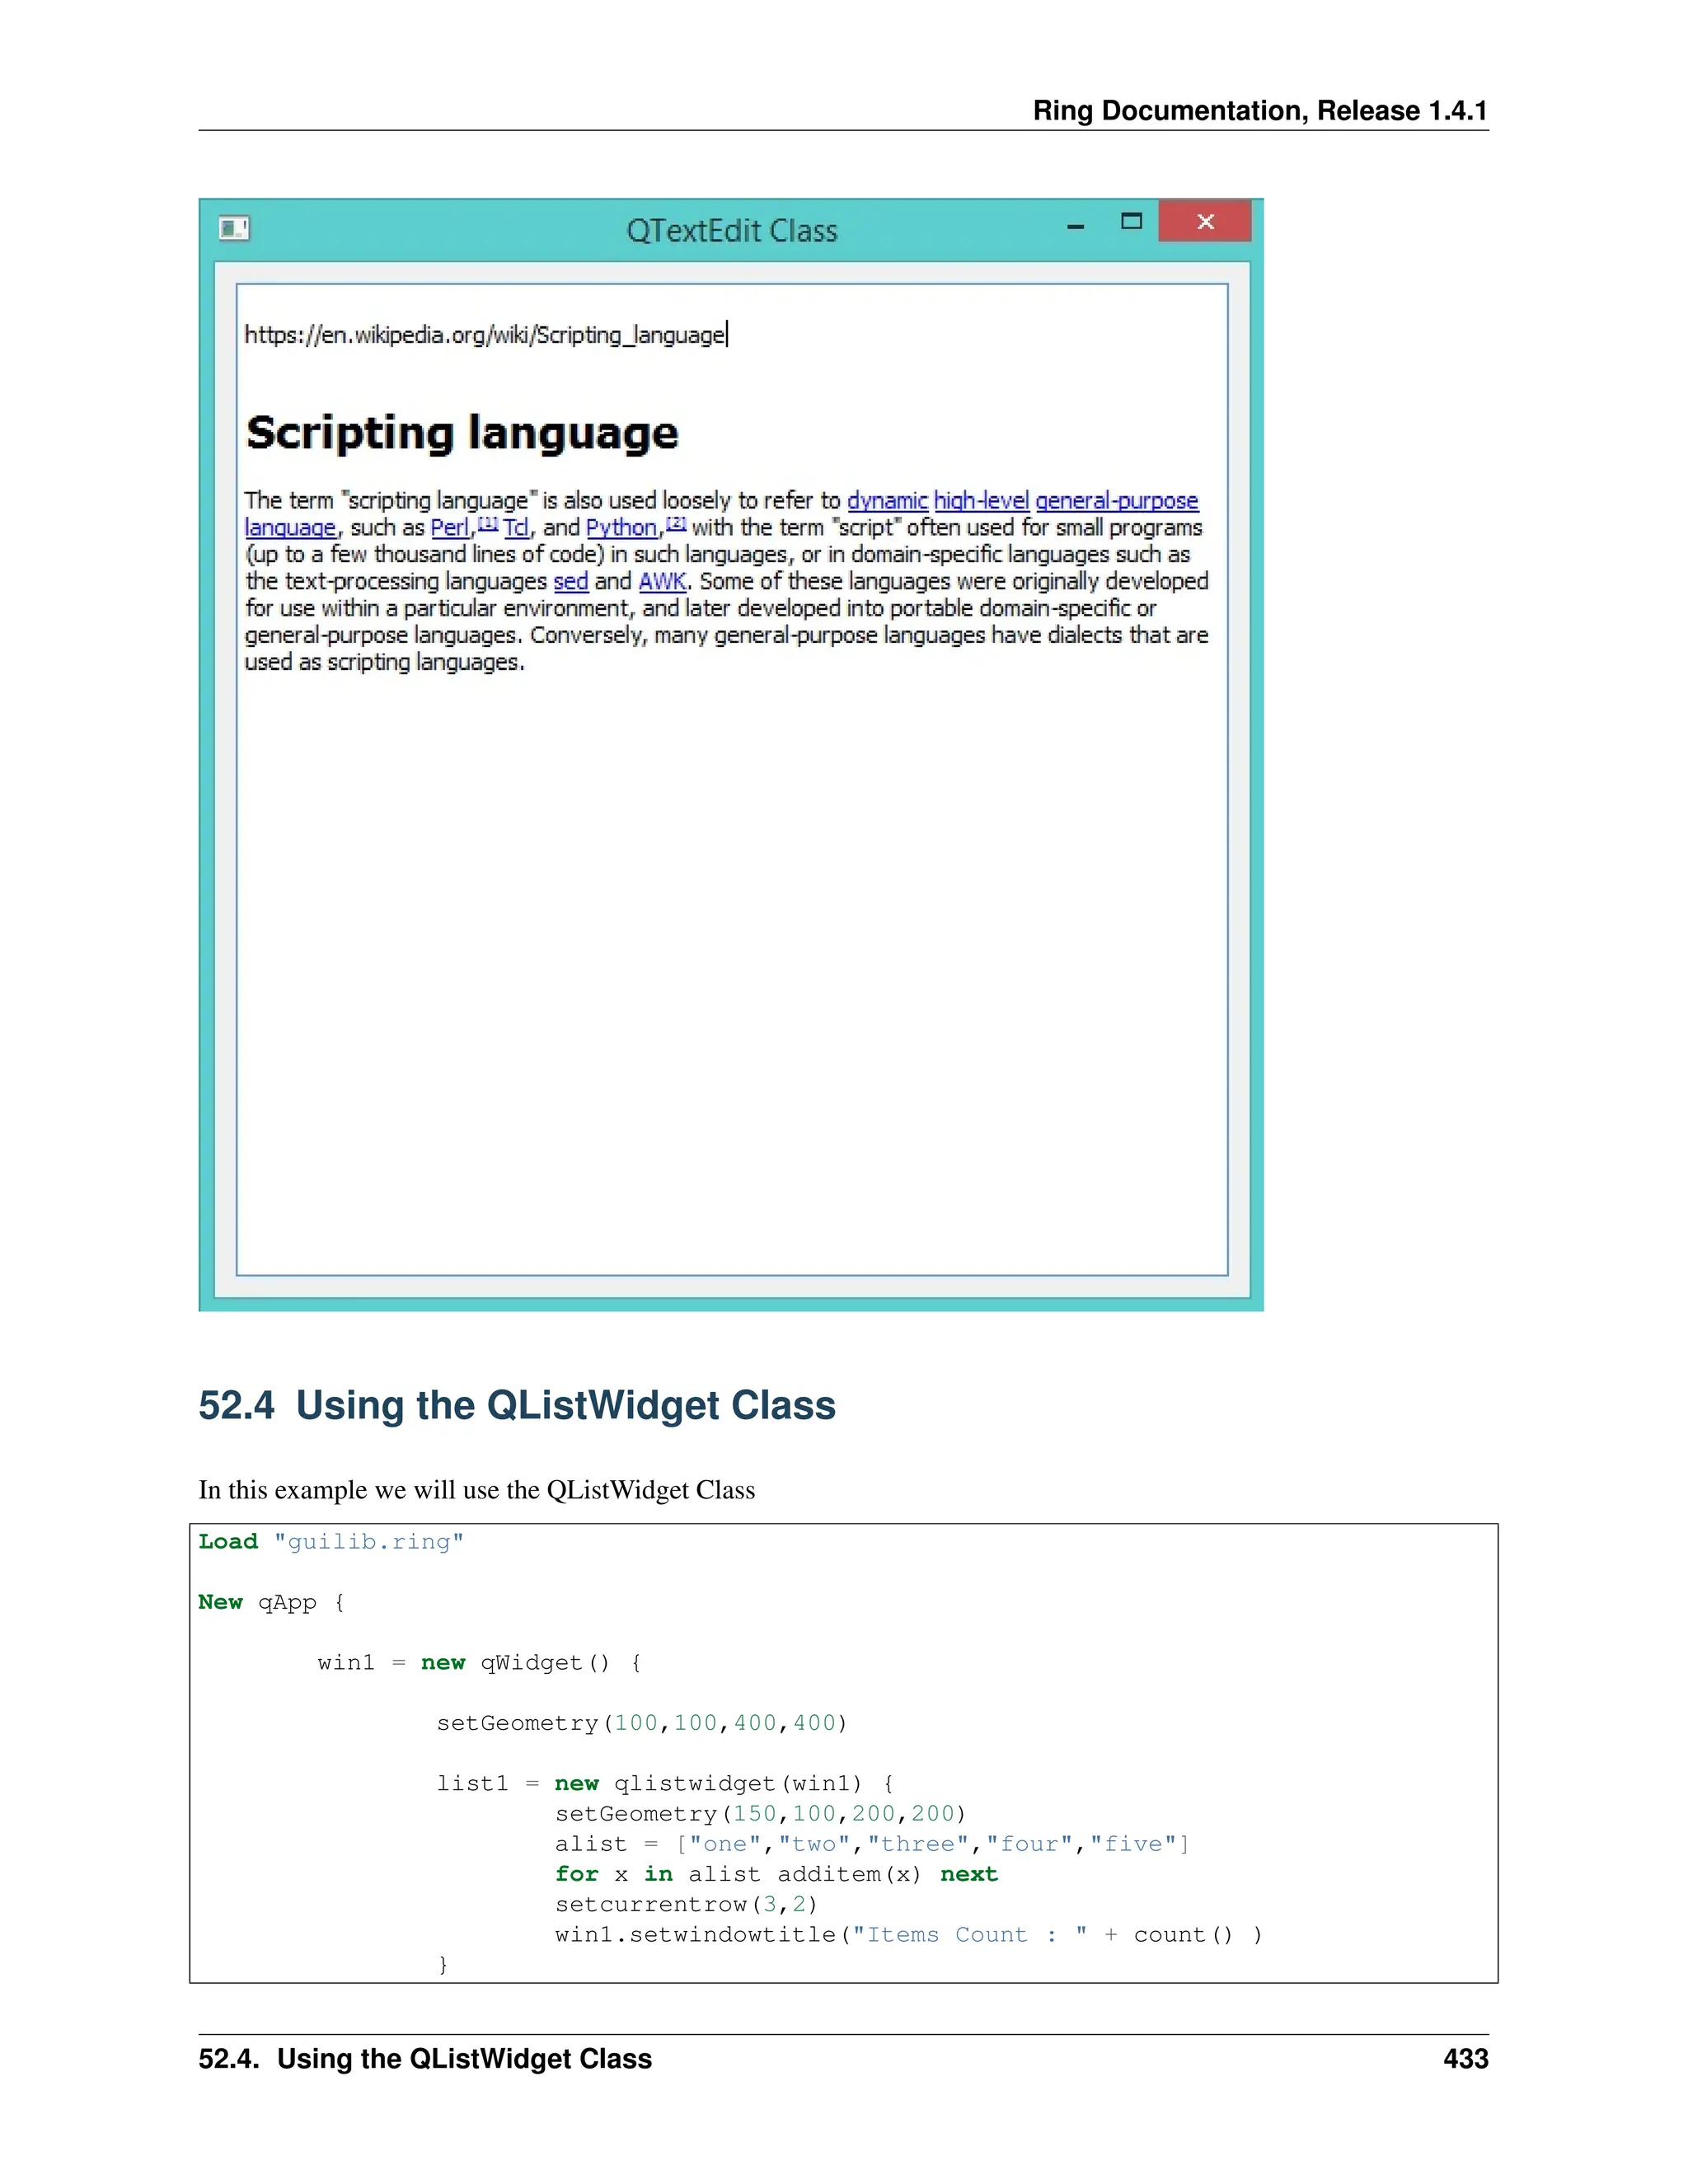Click the QTextEdit Class title bar text
The width and height of the screenshot is (1688, 2184).
pos(731,231)
